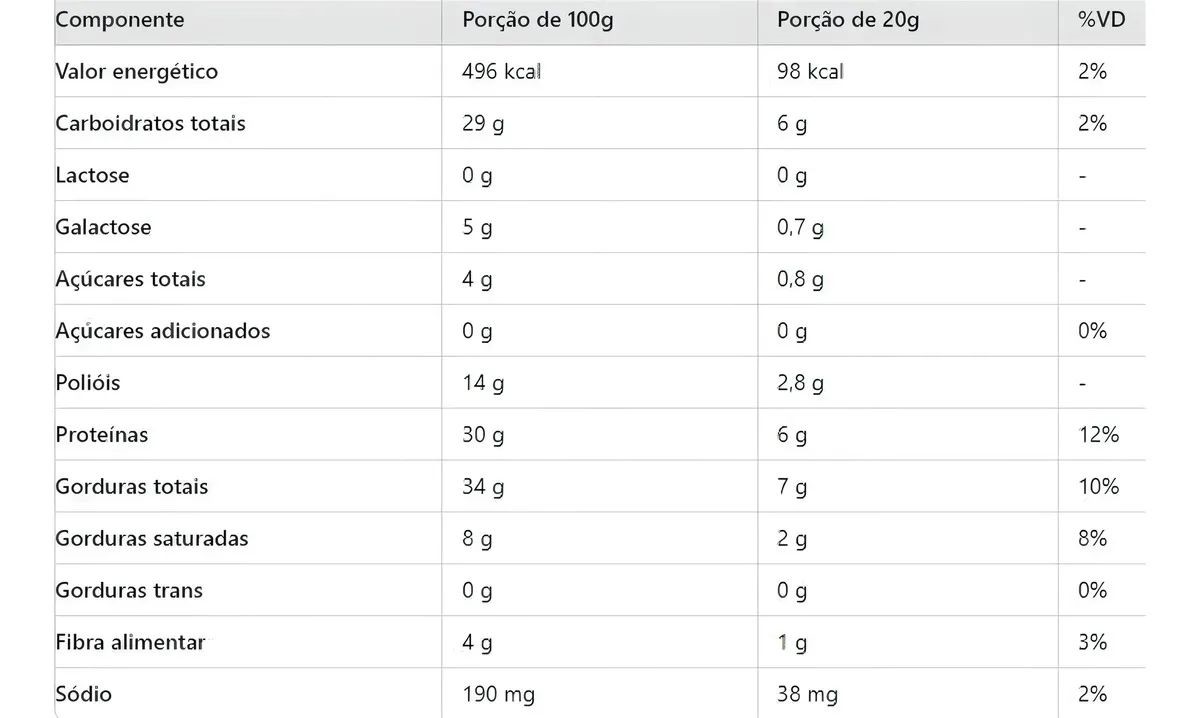Click the 'Gorduras saturadas' row label
Viewport: 1200px width, 718px height.
152,539
